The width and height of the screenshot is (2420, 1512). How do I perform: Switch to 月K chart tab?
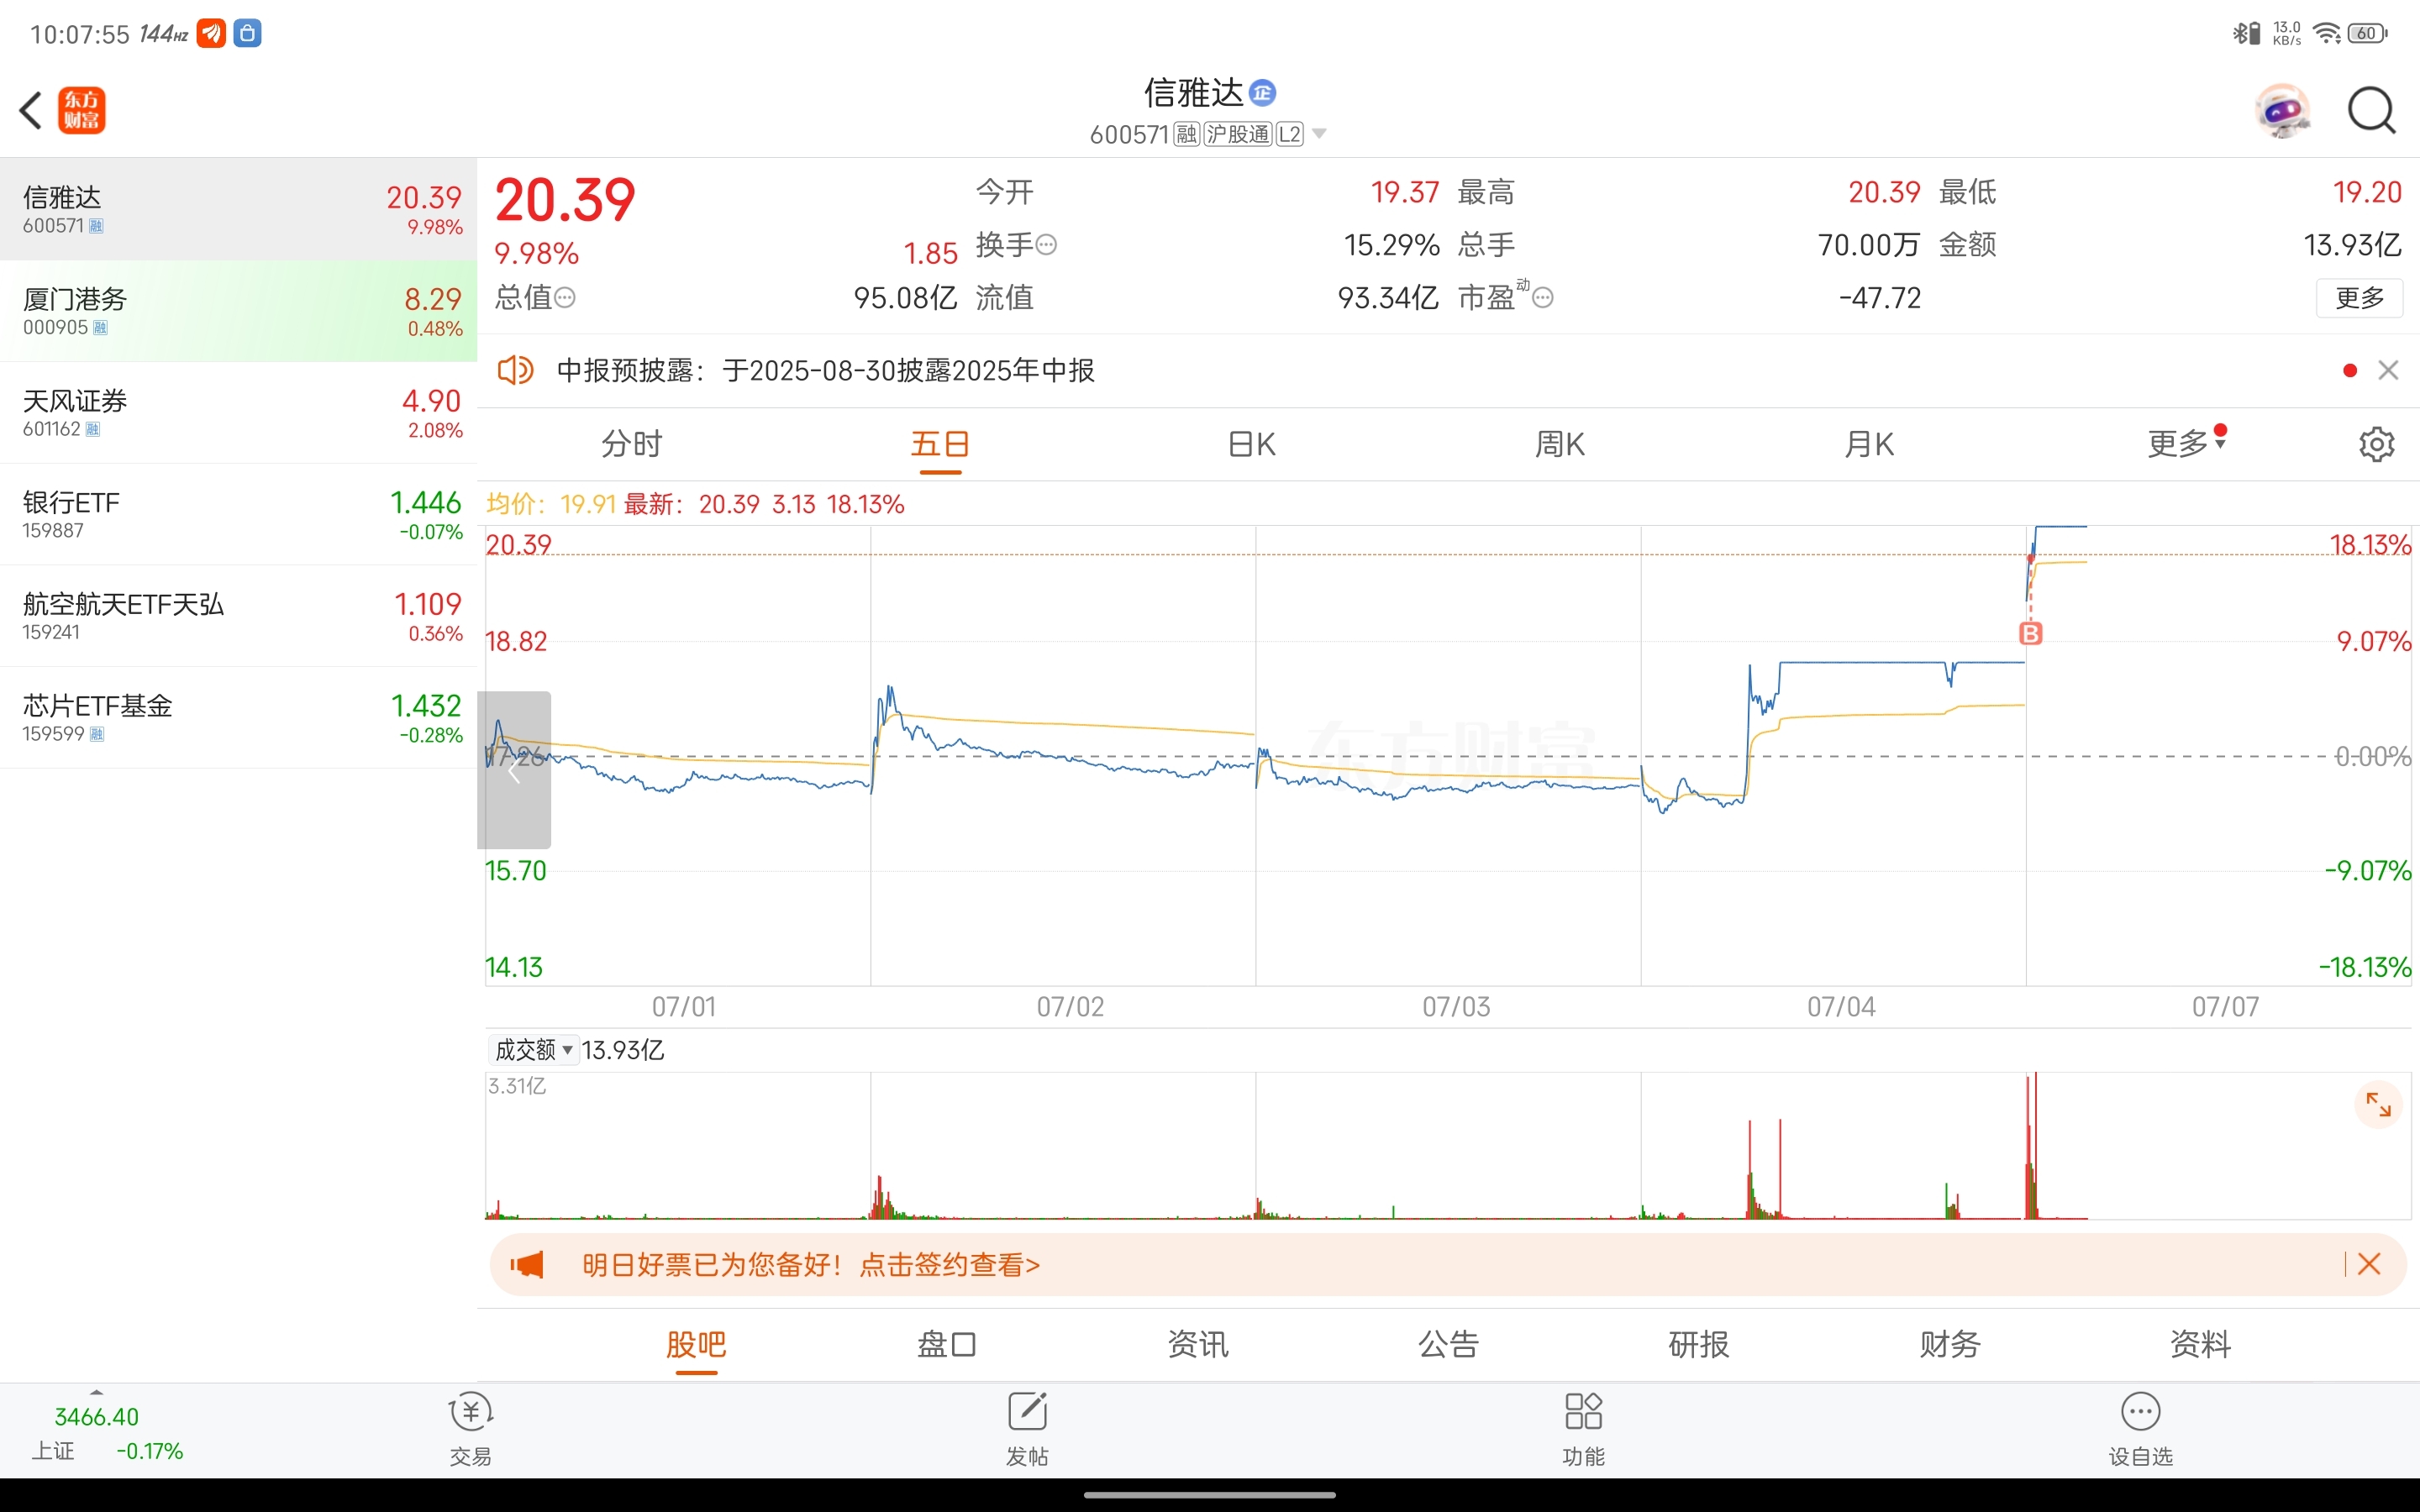click(x=1869, y=444)
